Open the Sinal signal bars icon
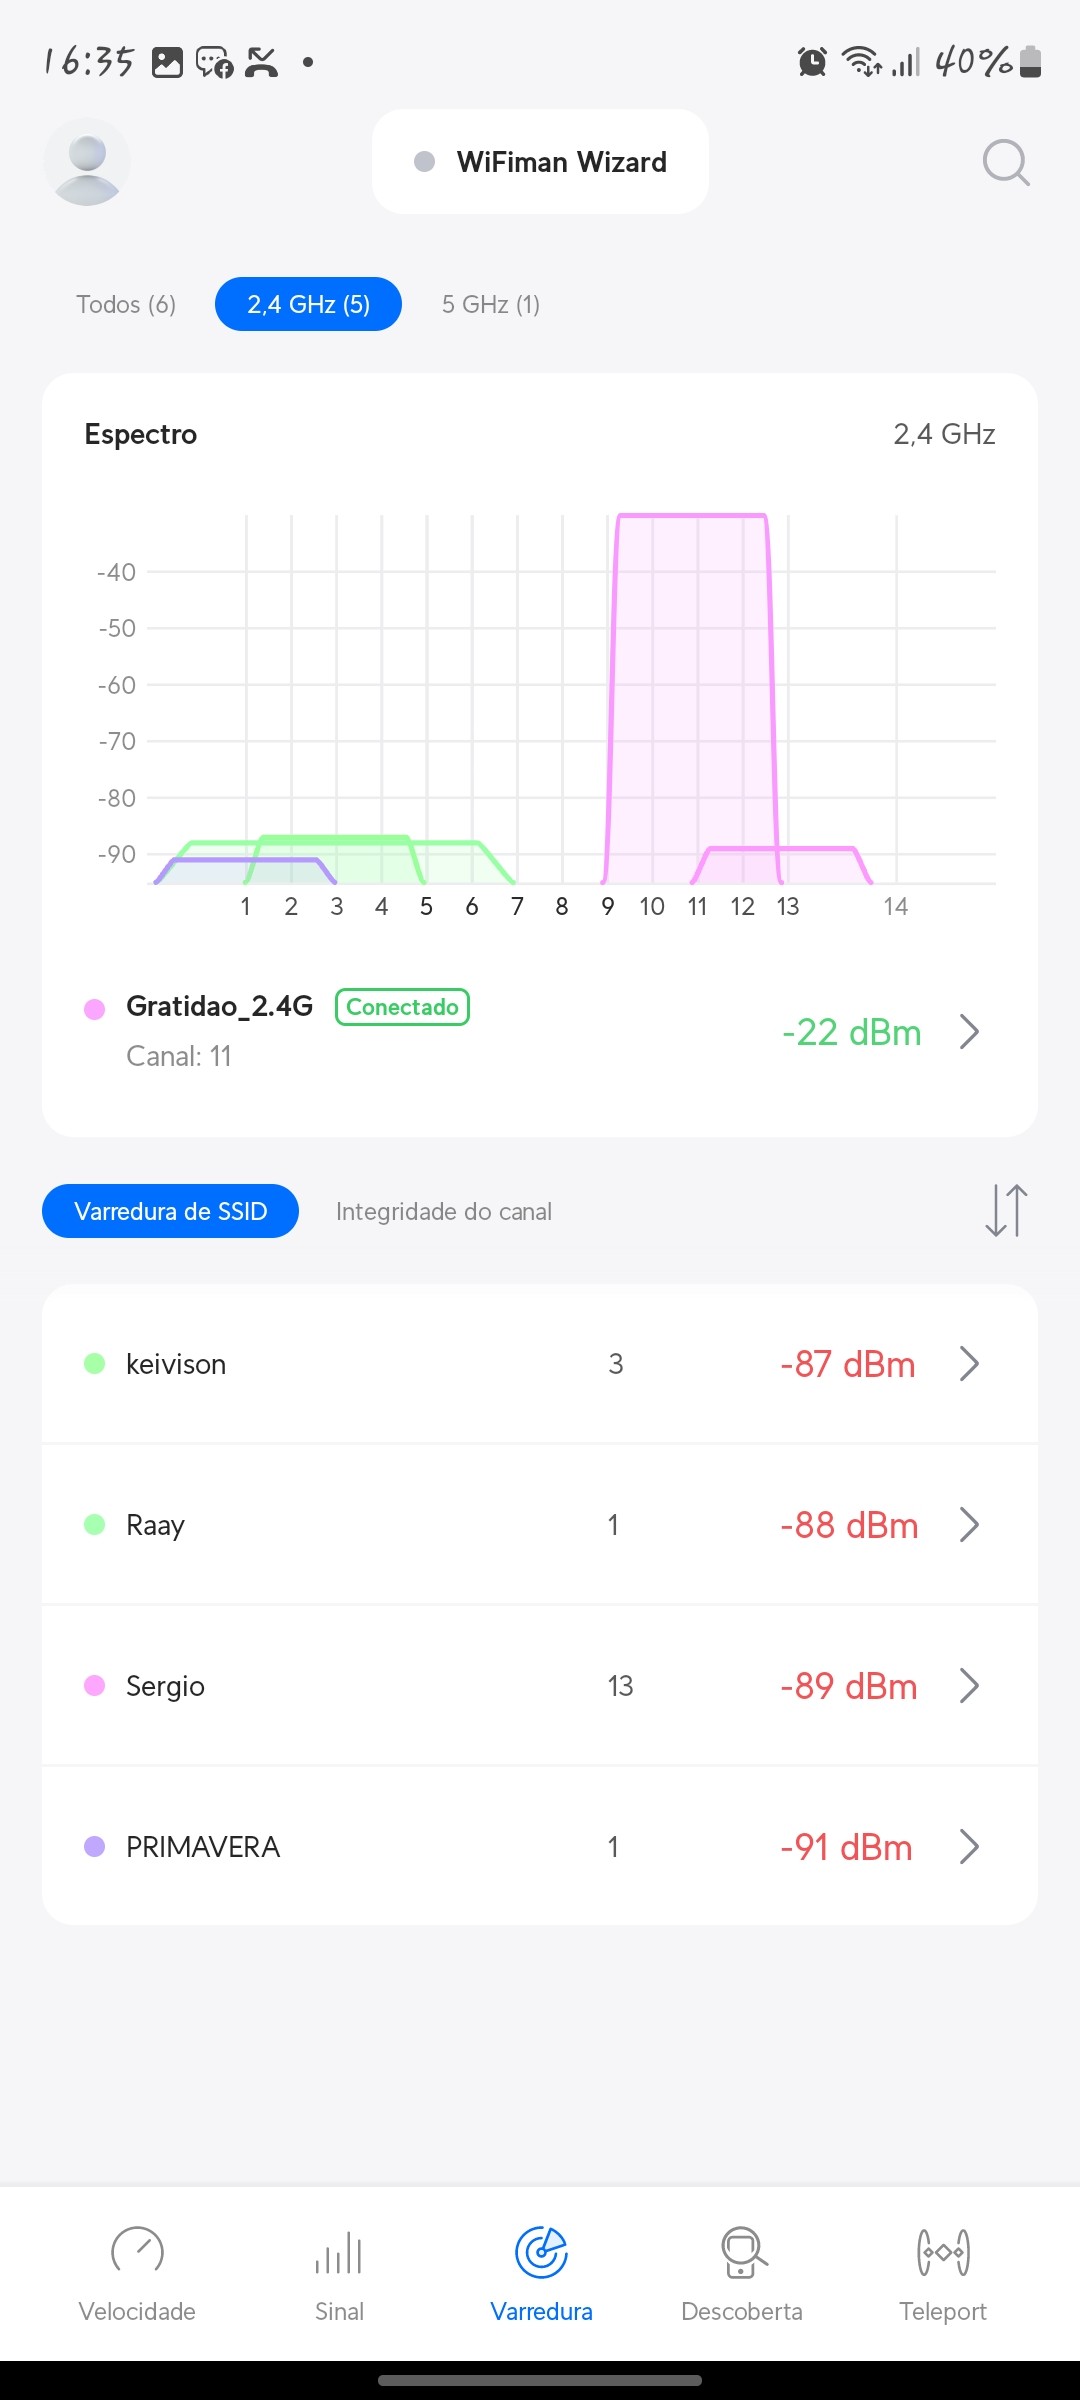 coord(339,2254)
